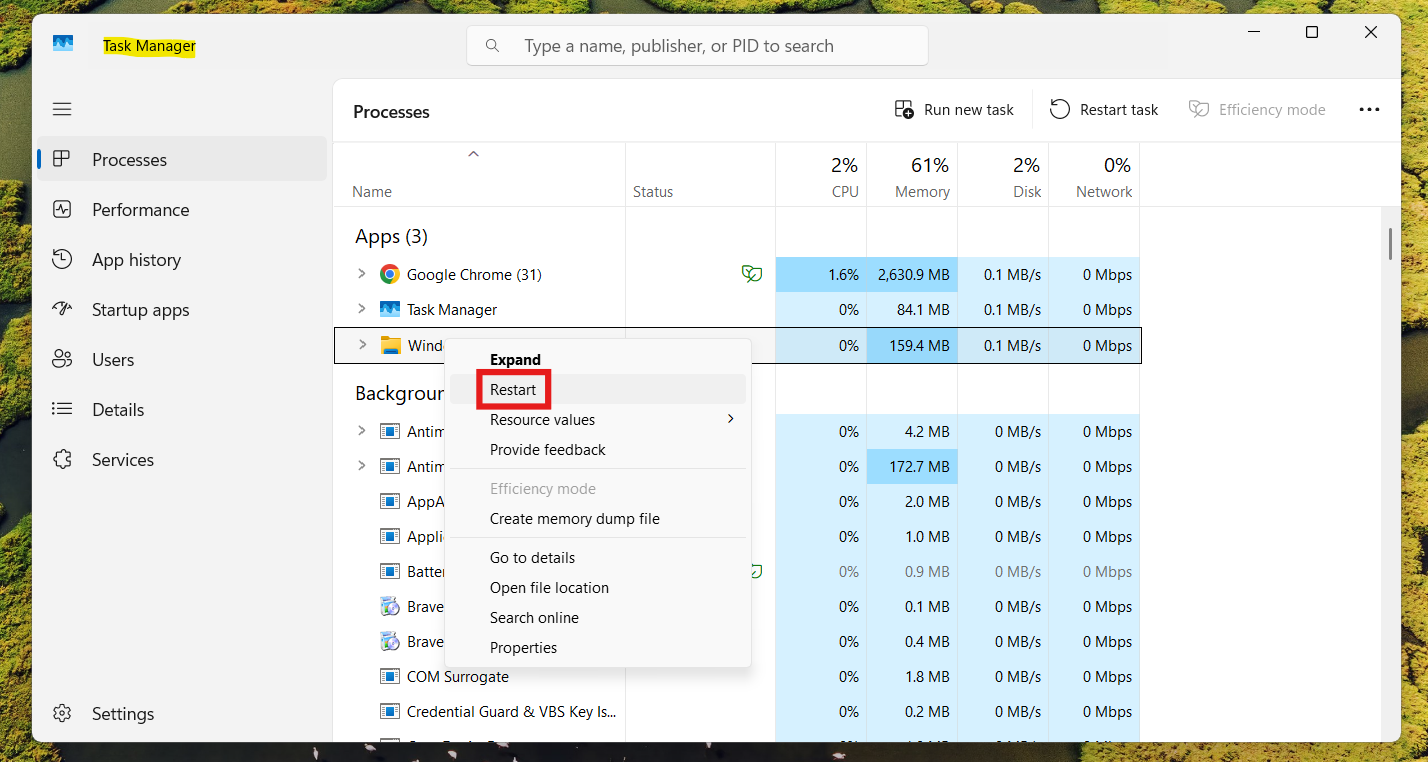The height and width of the screenshot is (762, 1428).
Task: Select Restart from the context menu
Action: click(x=513, y=389)
